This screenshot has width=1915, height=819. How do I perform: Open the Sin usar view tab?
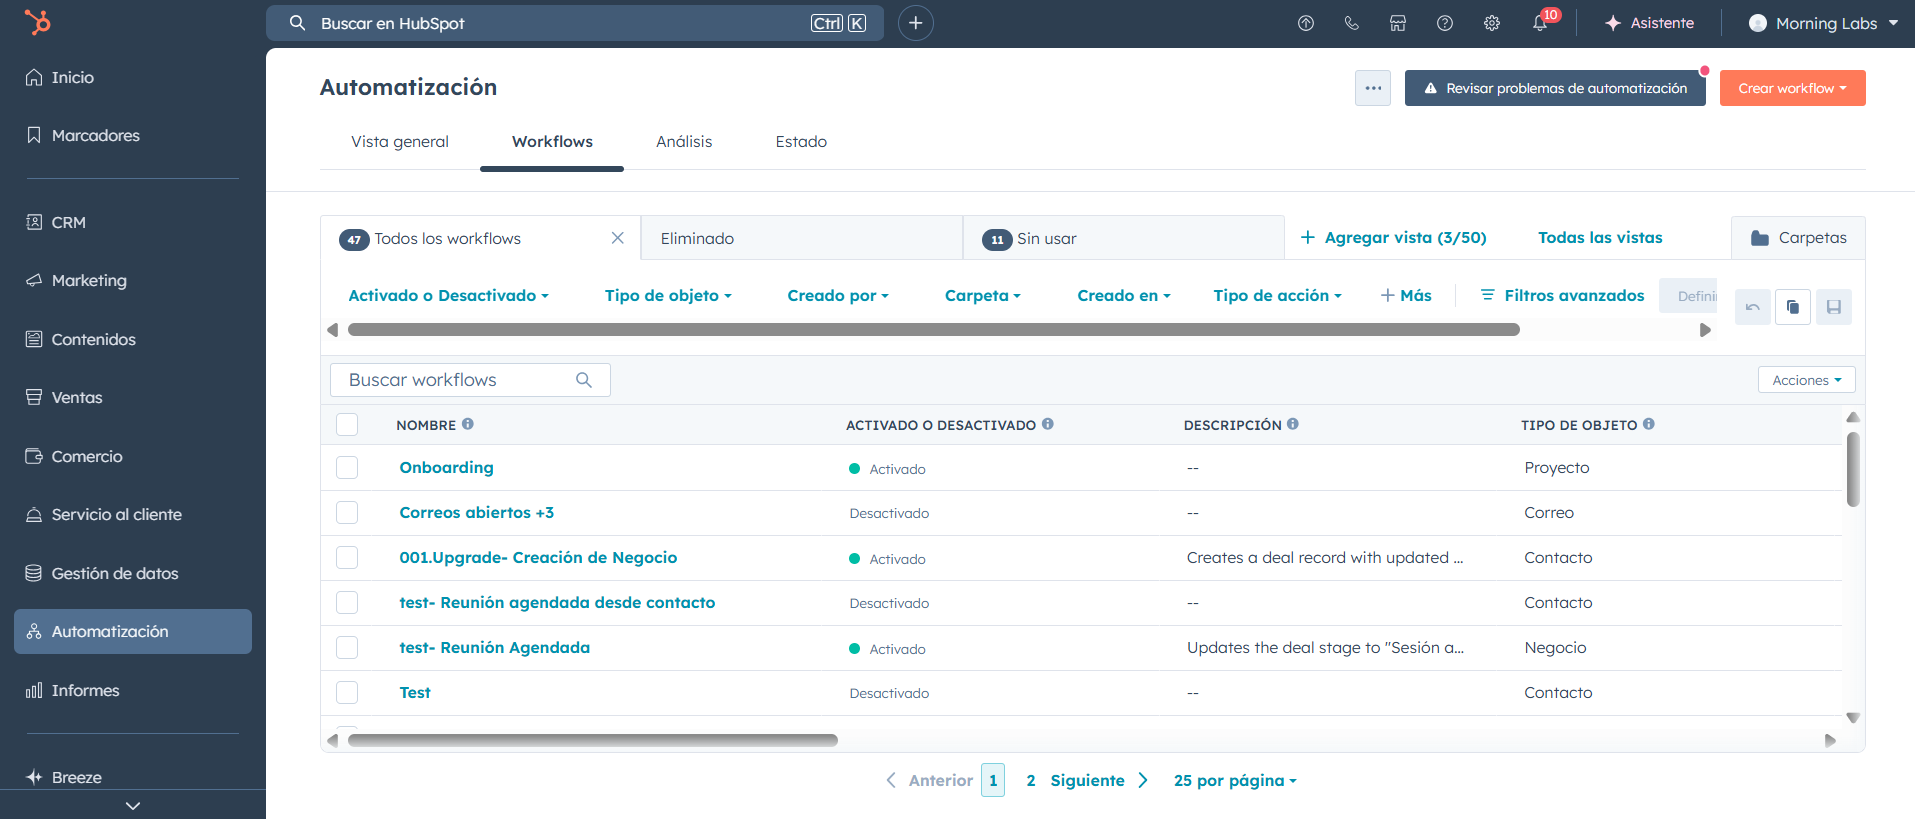pos(1046,239)
